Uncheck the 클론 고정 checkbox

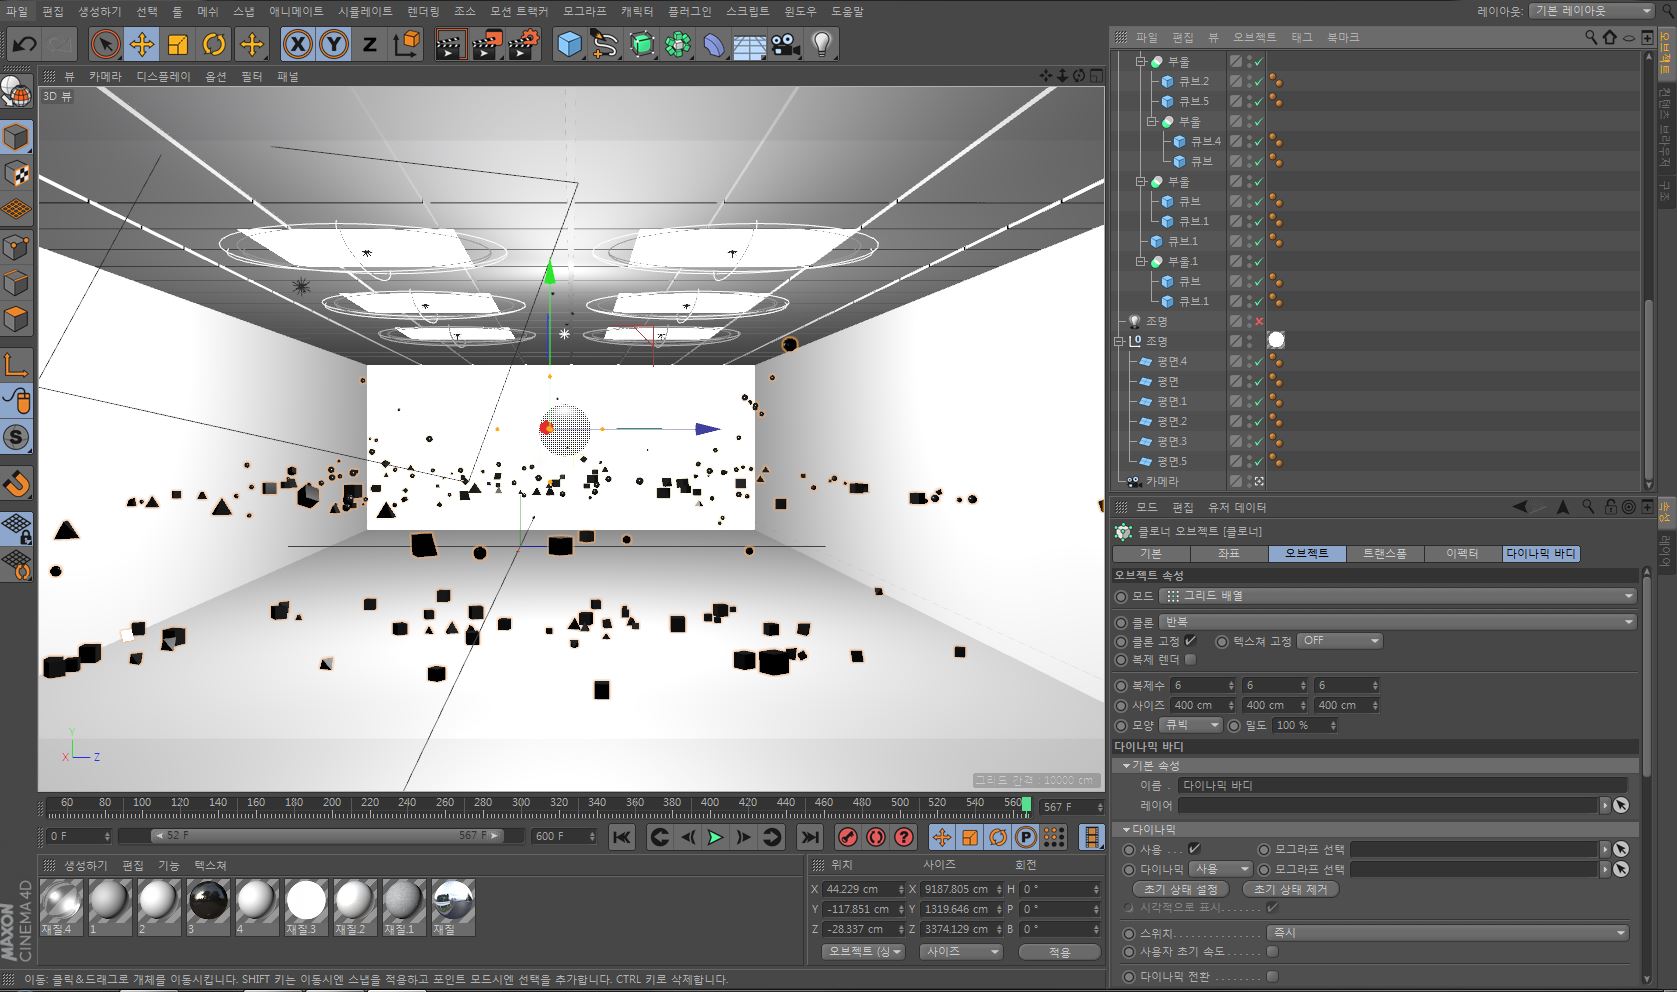point(1190,640)
